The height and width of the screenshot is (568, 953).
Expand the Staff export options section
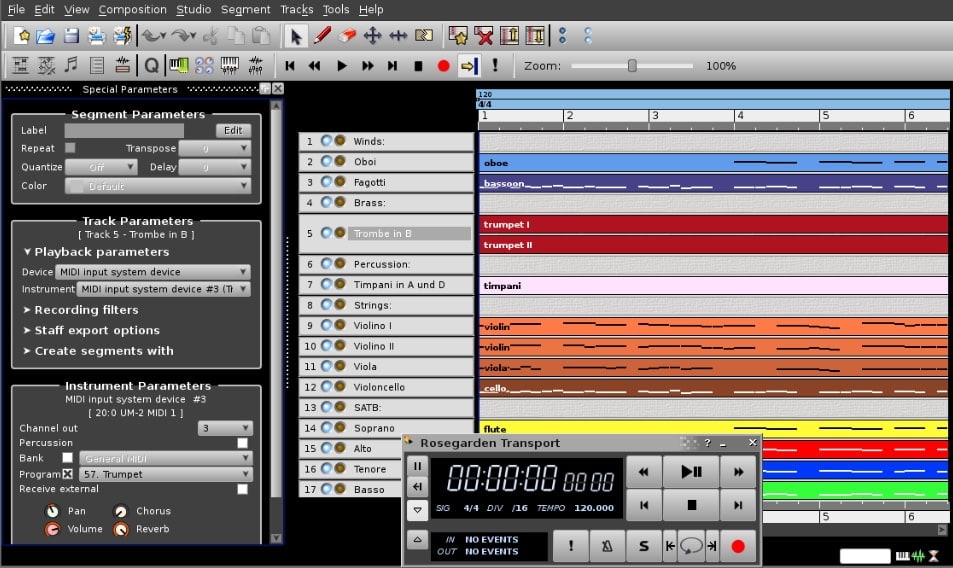point(92,330)
